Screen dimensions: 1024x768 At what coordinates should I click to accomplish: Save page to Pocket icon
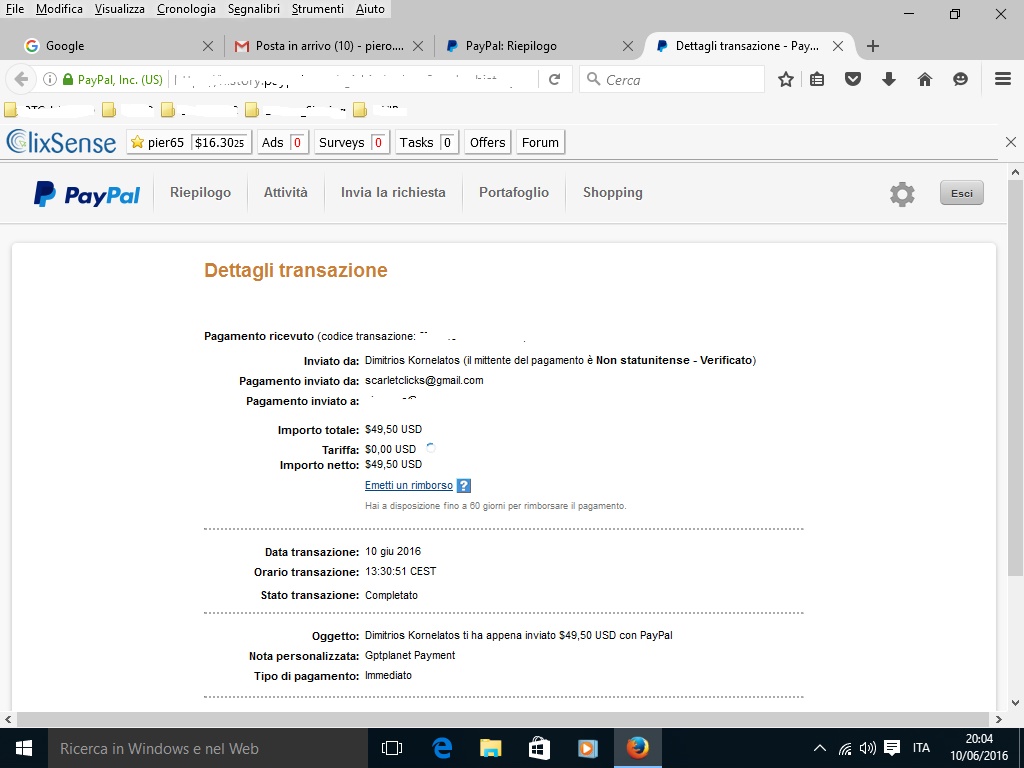pos(853,79)
